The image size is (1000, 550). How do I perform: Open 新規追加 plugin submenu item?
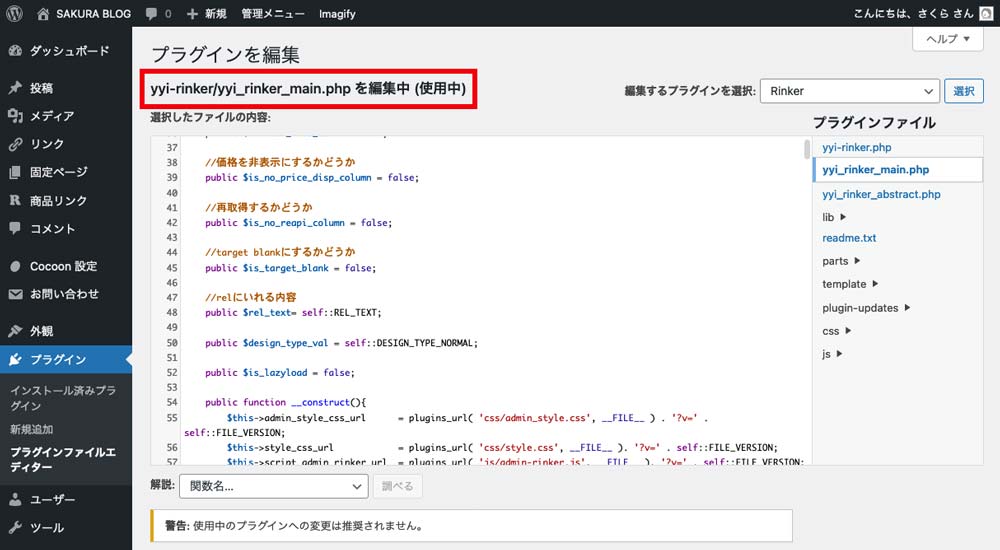click(x=31, y=429)
